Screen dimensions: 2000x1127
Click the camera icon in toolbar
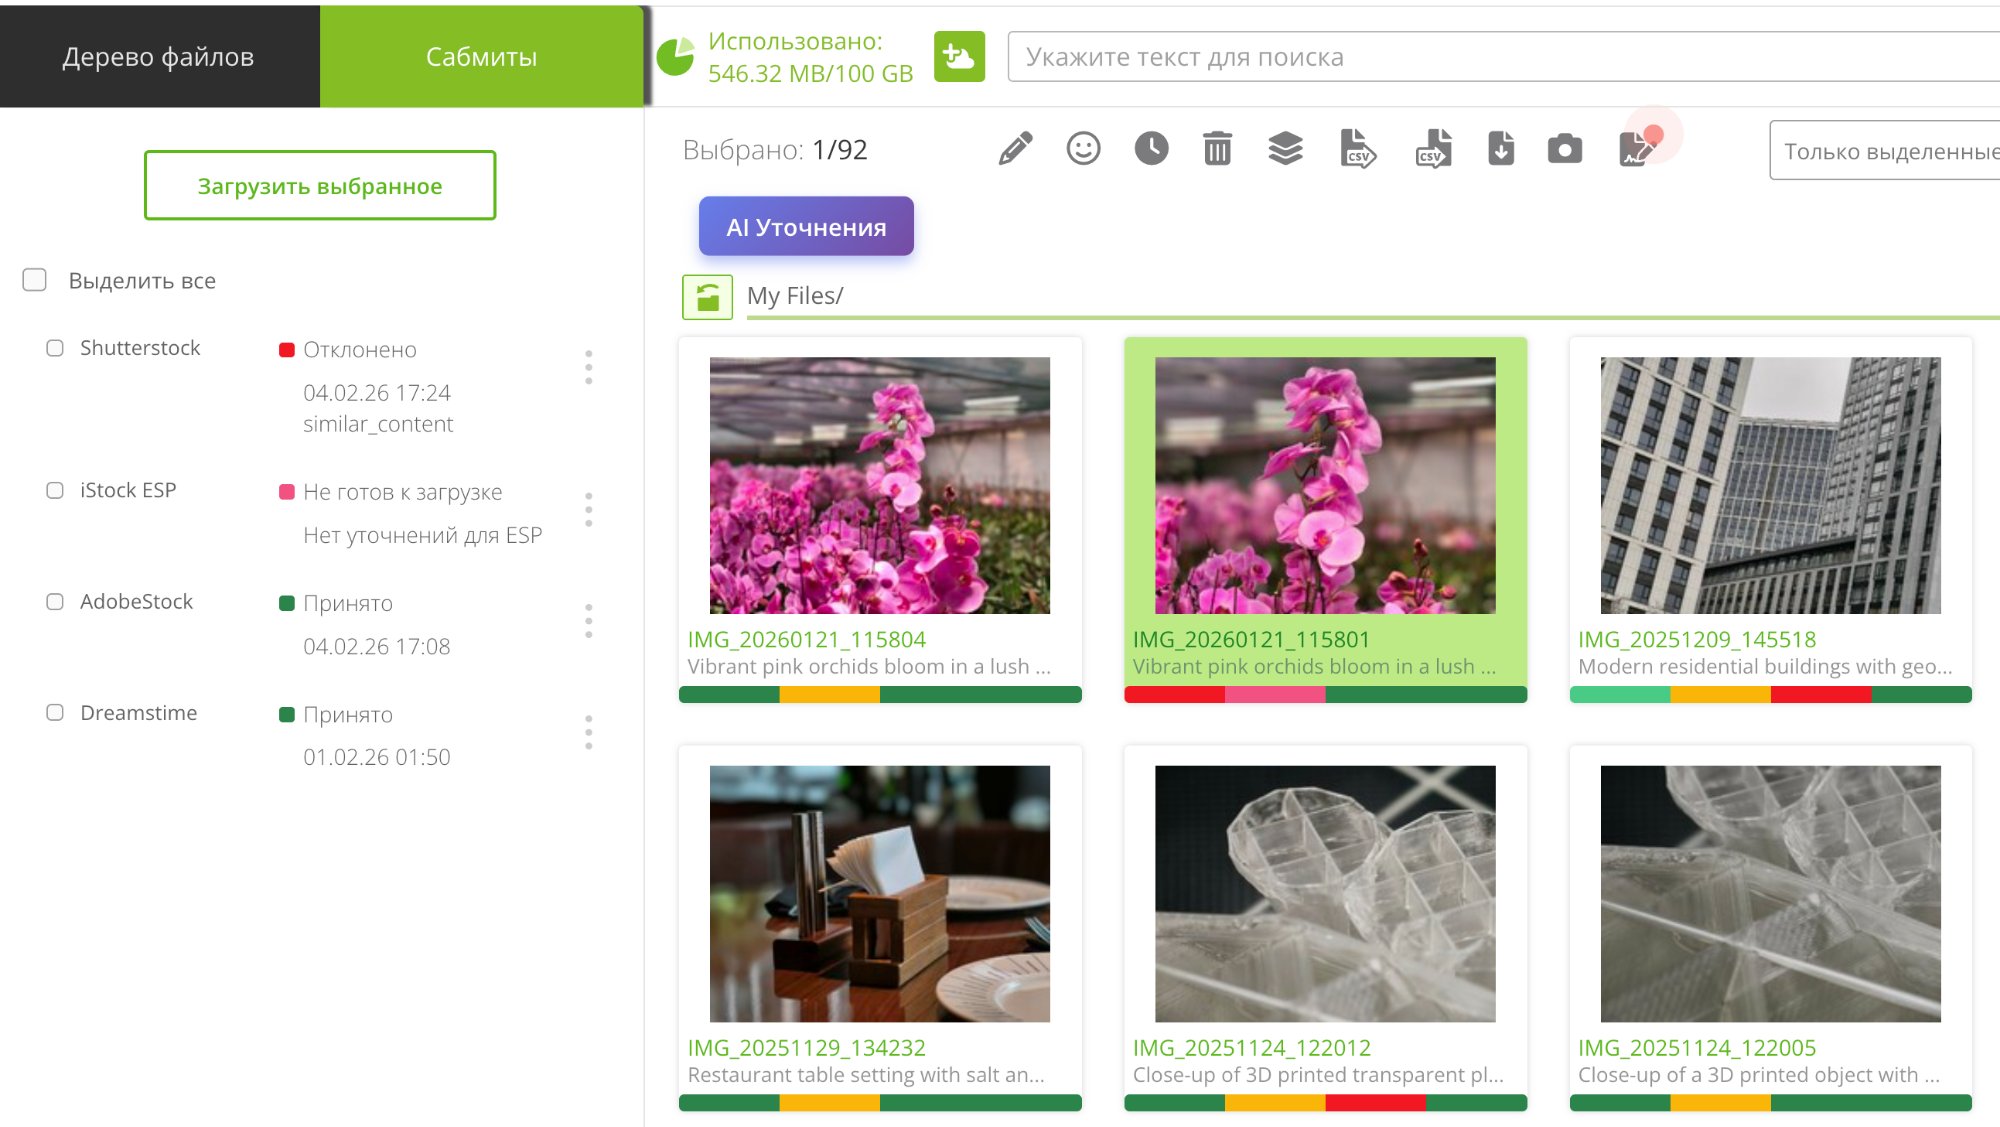[1564, 149]
